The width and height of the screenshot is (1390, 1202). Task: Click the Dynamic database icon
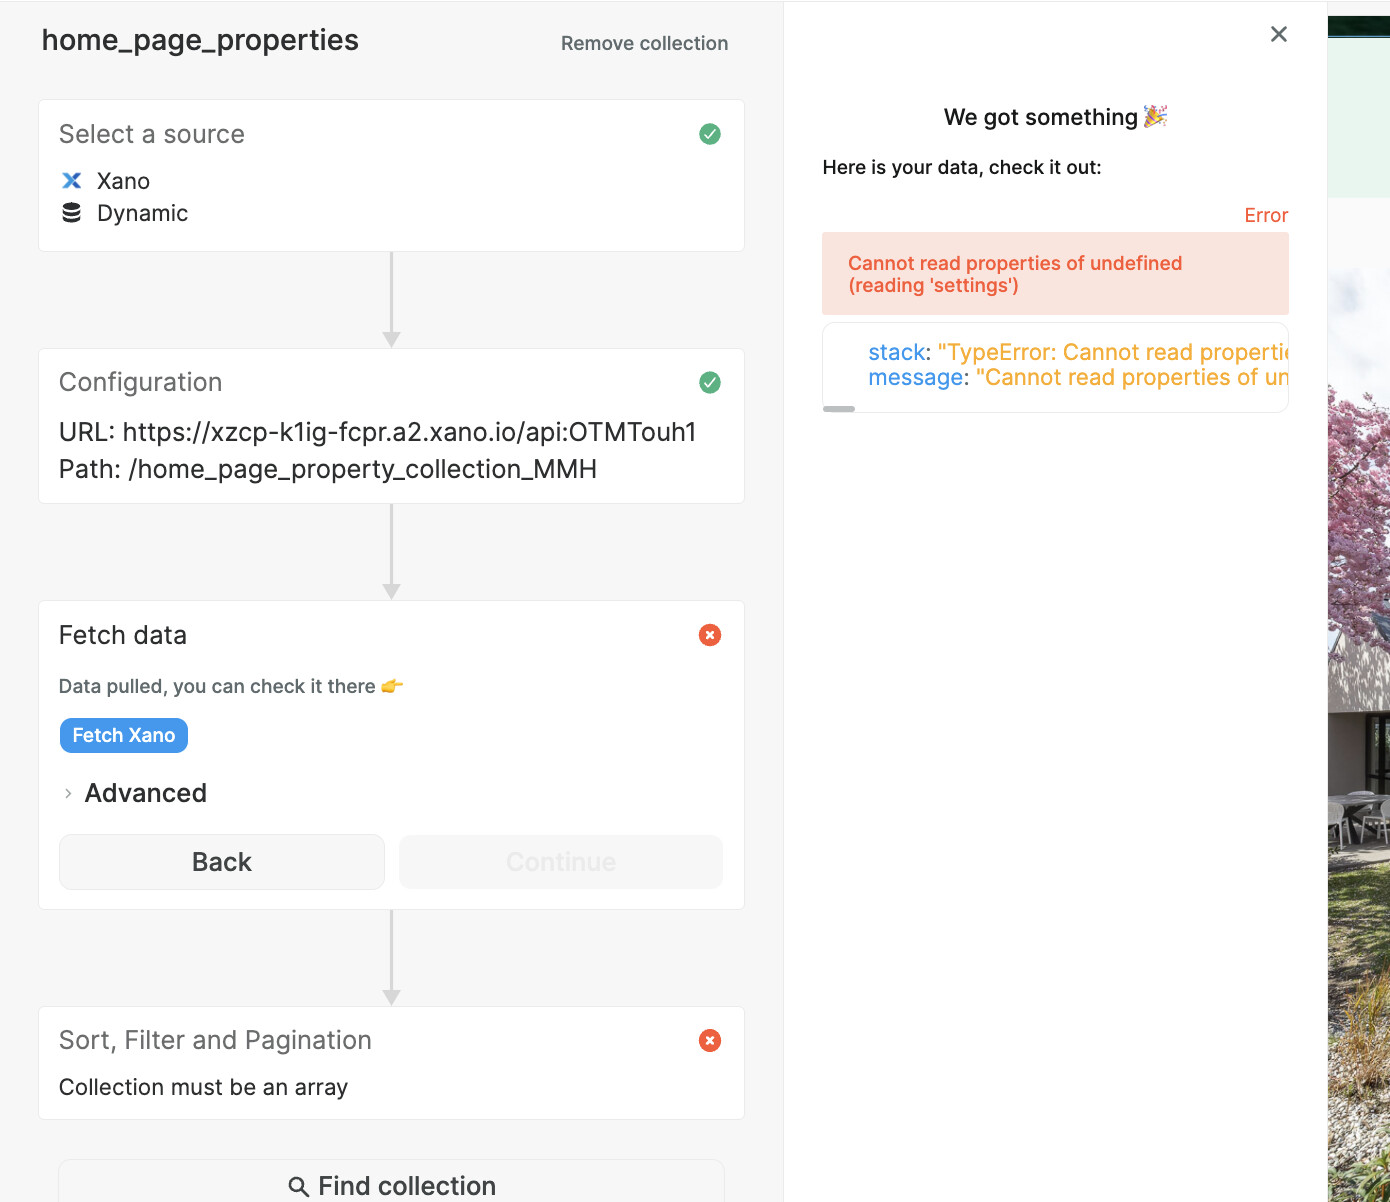click(72, 213)
